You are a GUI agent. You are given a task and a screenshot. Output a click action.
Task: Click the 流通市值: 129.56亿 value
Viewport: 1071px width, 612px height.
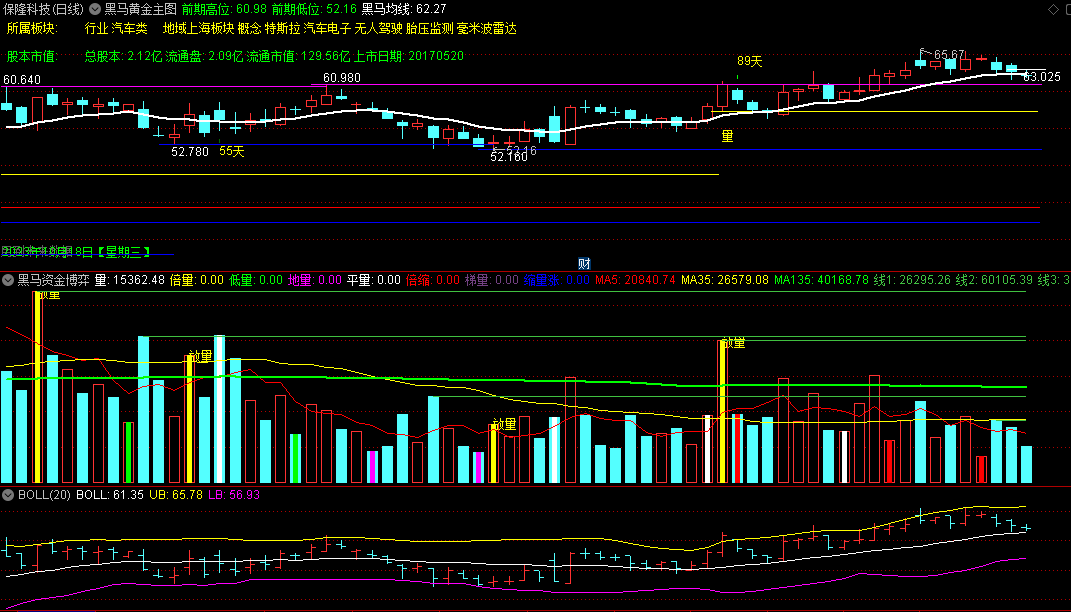(298, 56)
